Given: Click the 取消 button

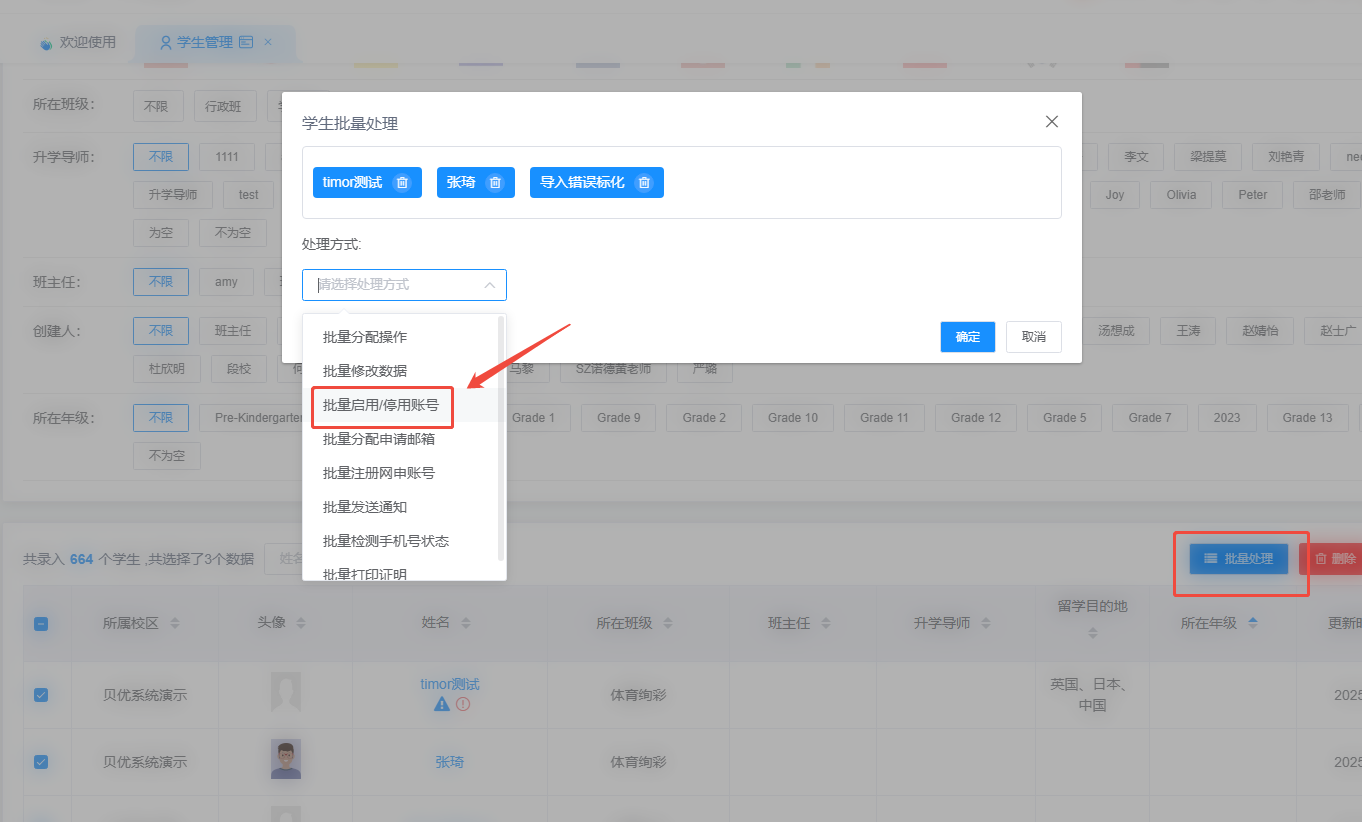Looking at the screenshot, I should (x=1034, y=337).
